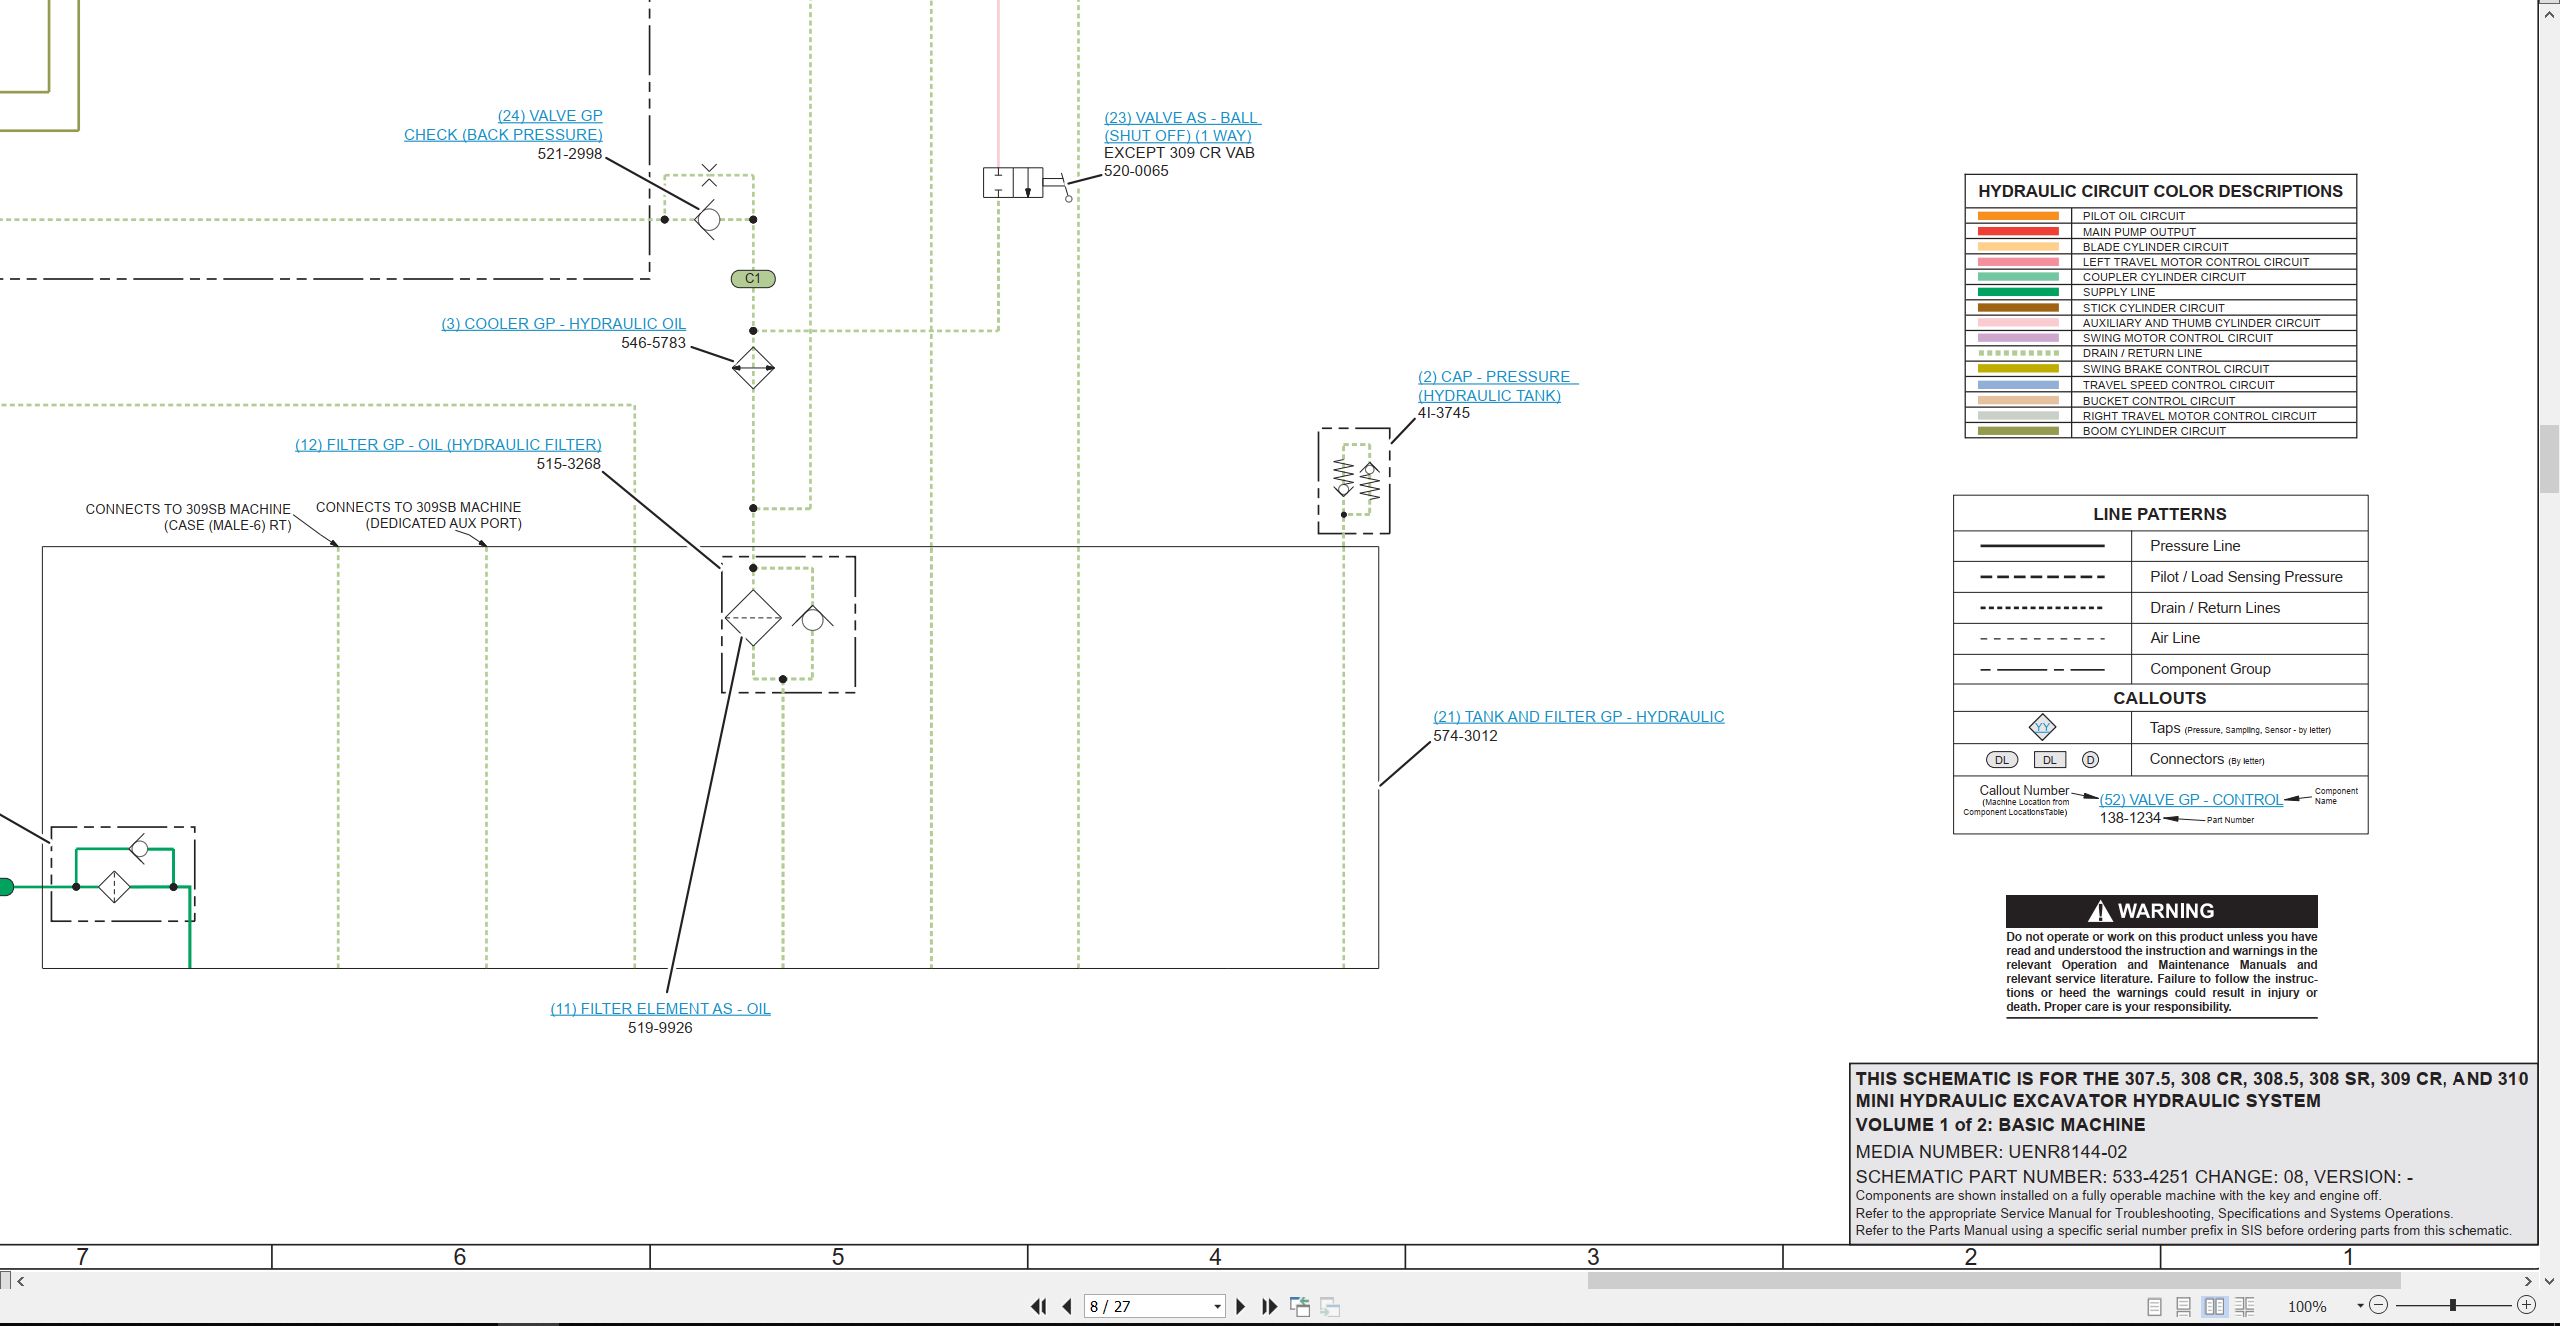
Task: Go to the previous page
Action: pyautogui.click(x=1067, y=1306)
